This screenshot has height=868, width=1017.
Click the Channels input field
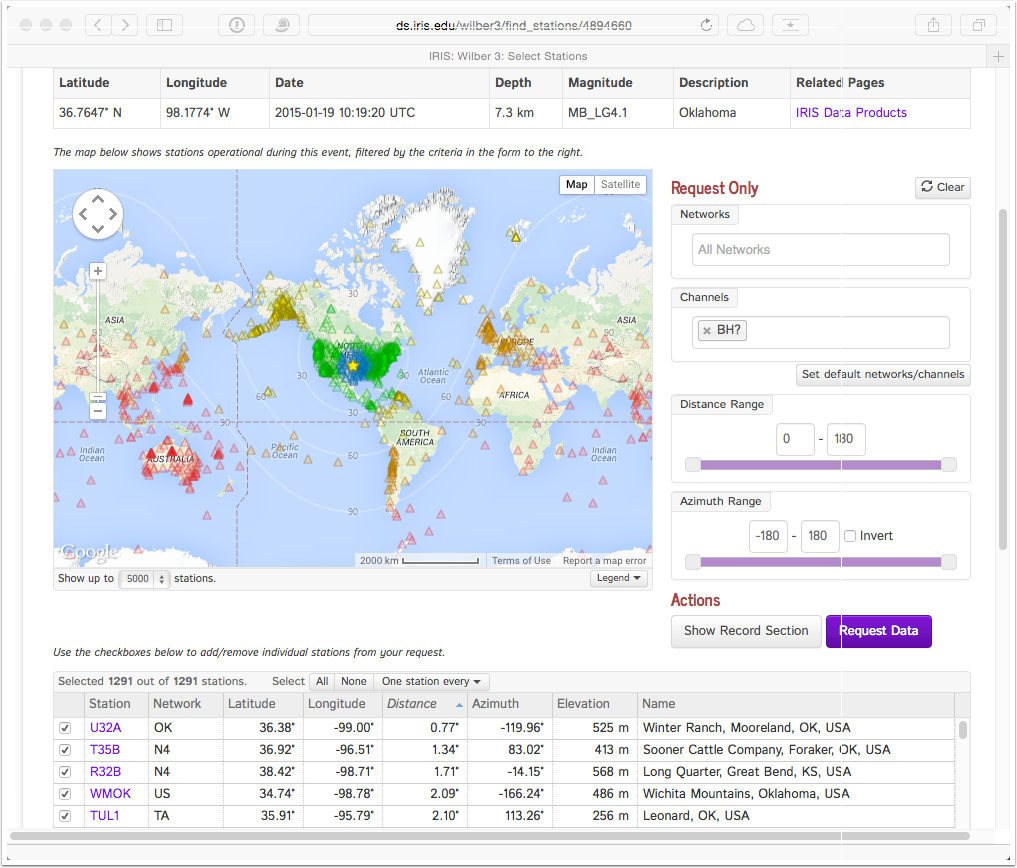(820, 333)
